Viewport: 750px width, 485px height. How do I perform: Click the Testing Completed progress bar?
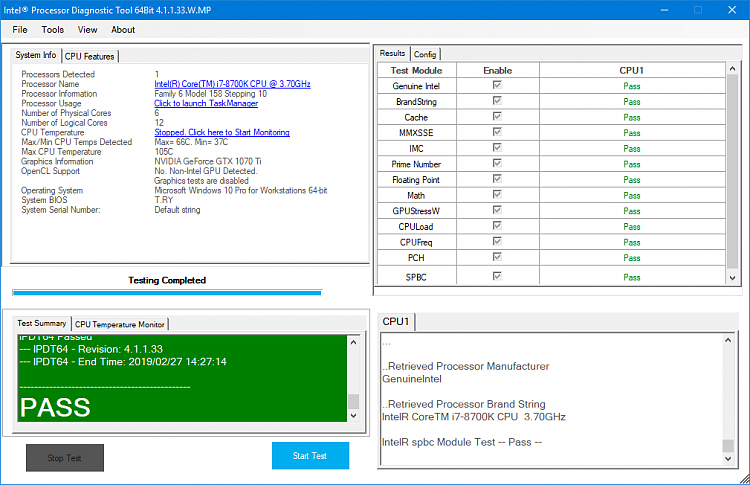167,292
